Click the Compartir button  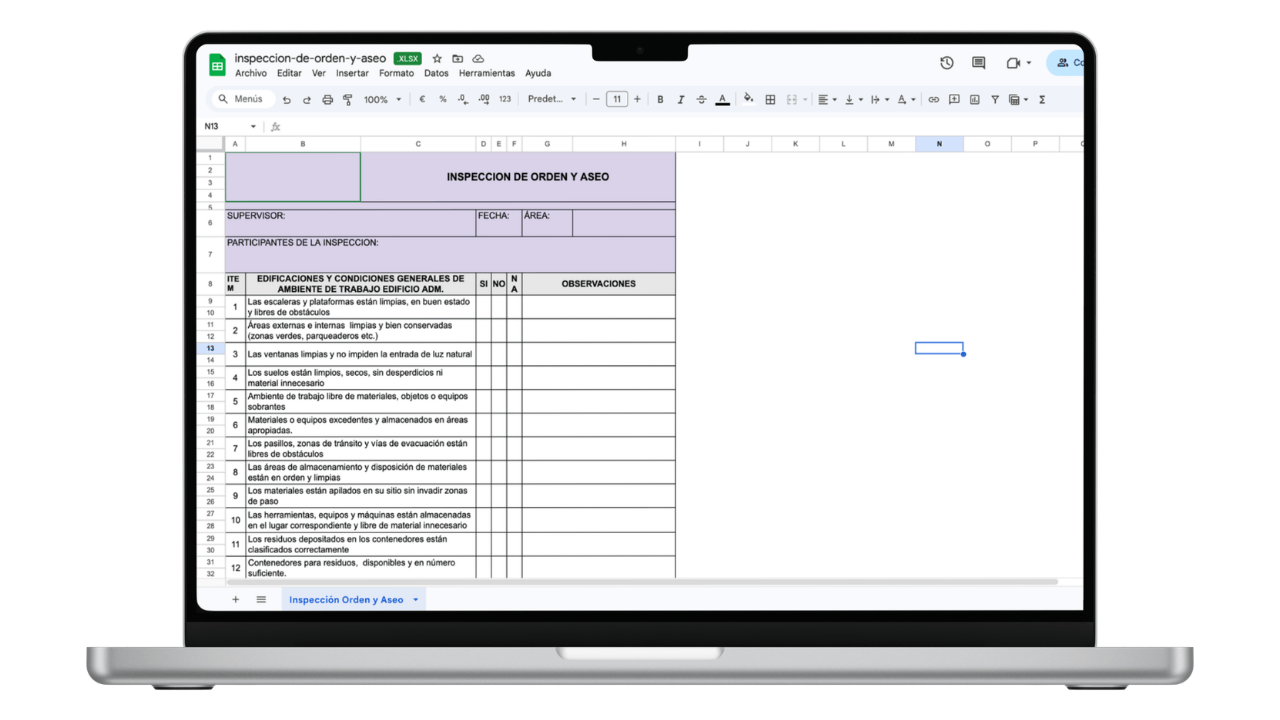click(x=1066, y=62)
